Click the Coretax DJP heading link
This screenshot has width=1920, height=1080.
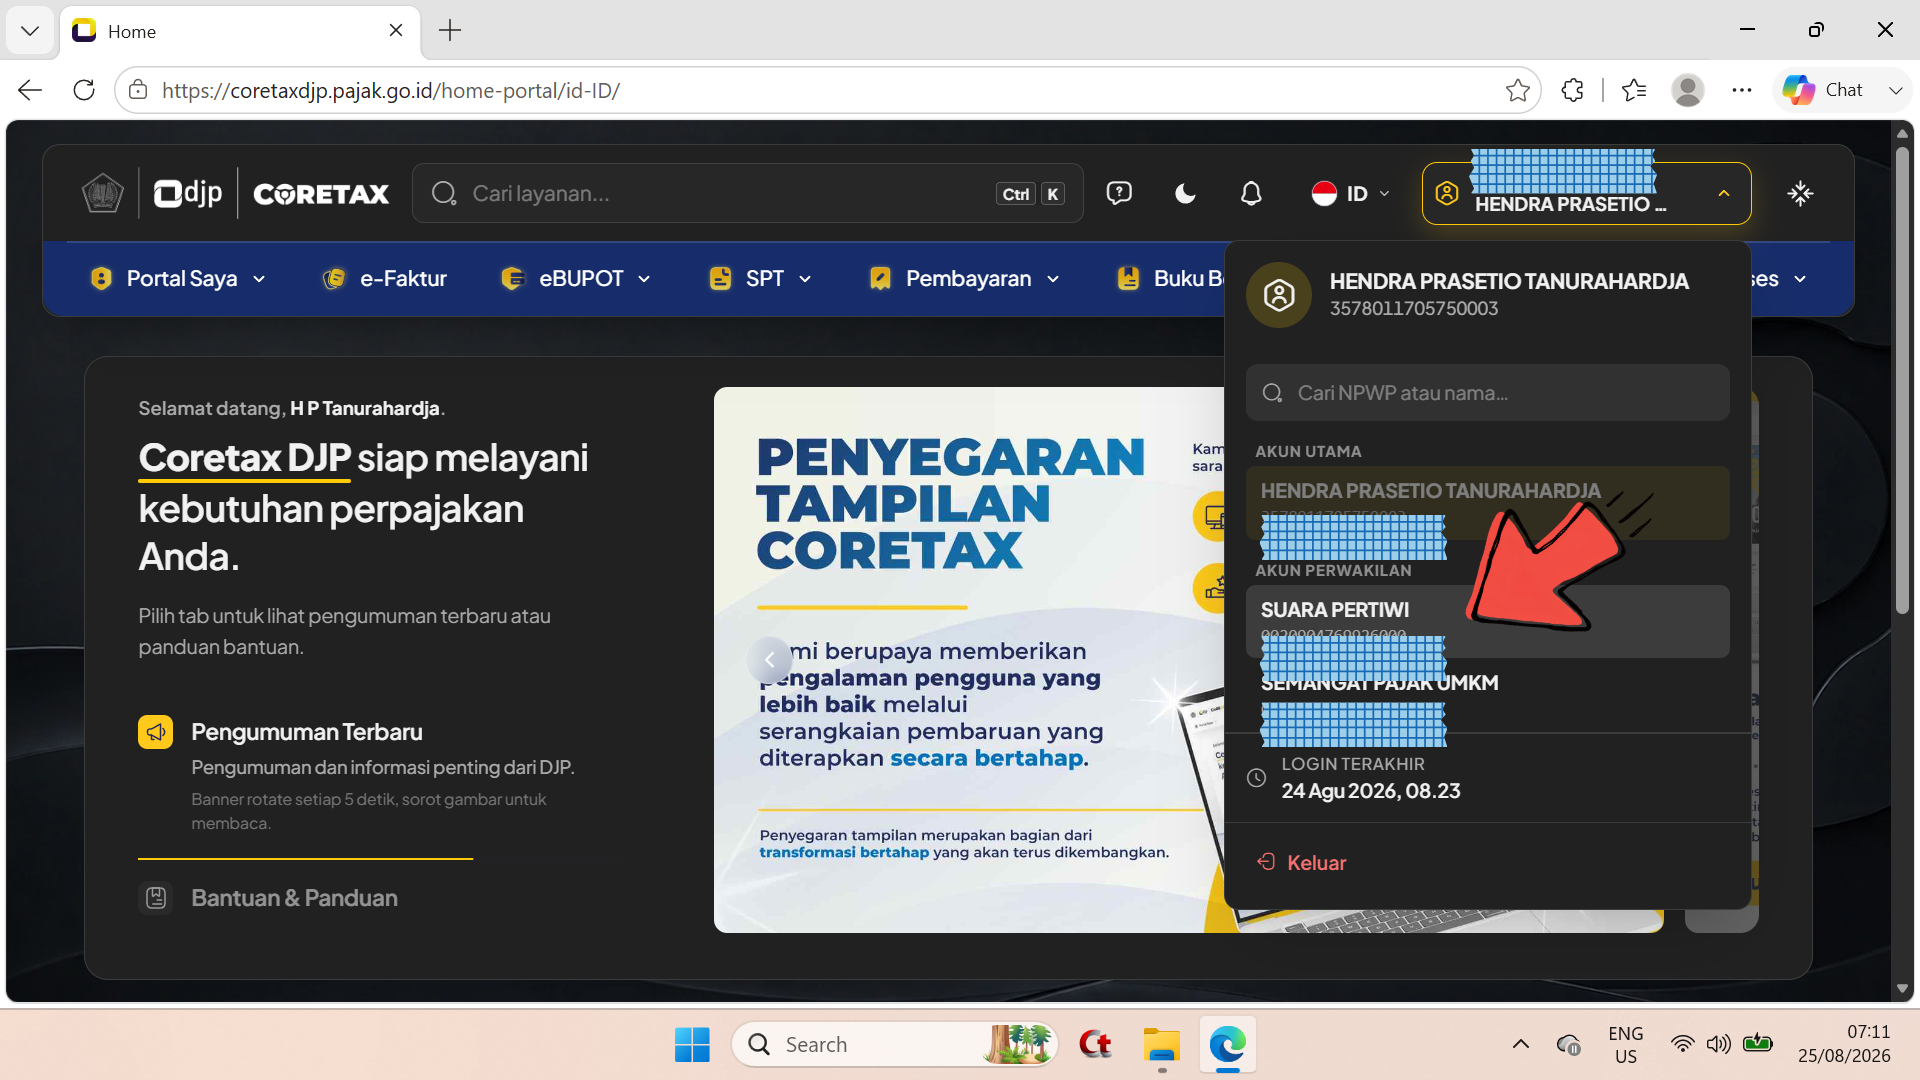(x=244, y=458)
